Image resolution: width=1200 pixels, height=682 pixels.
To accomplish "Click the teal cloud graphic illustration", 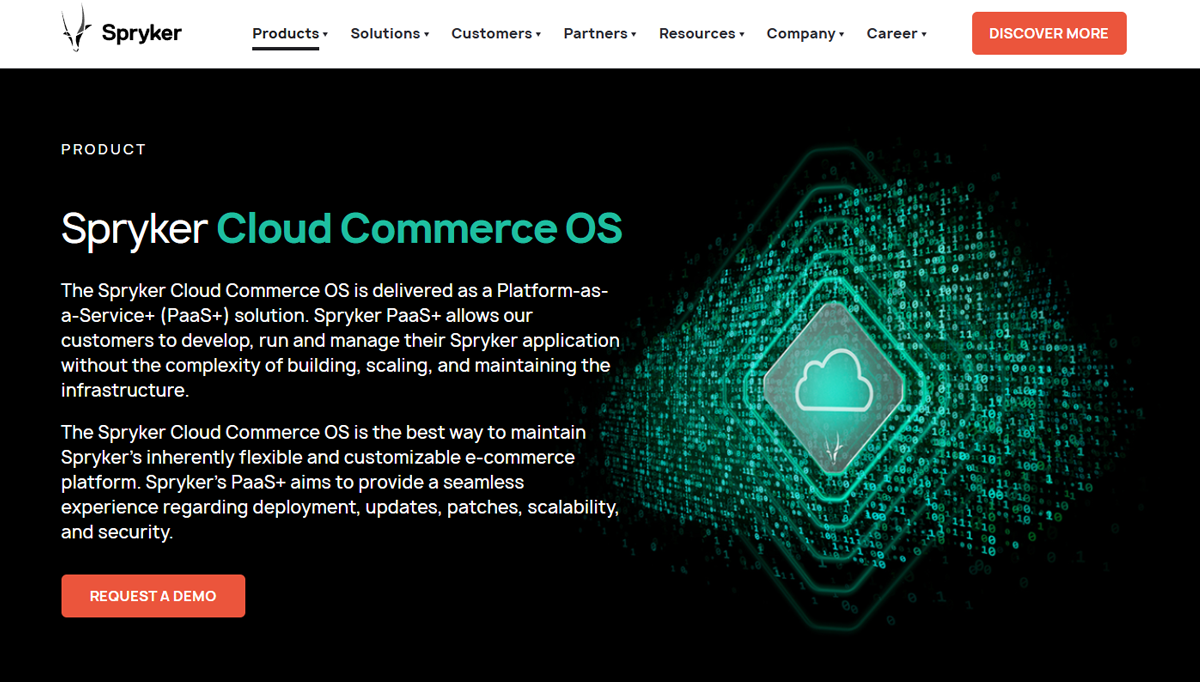I will (838, 380).
